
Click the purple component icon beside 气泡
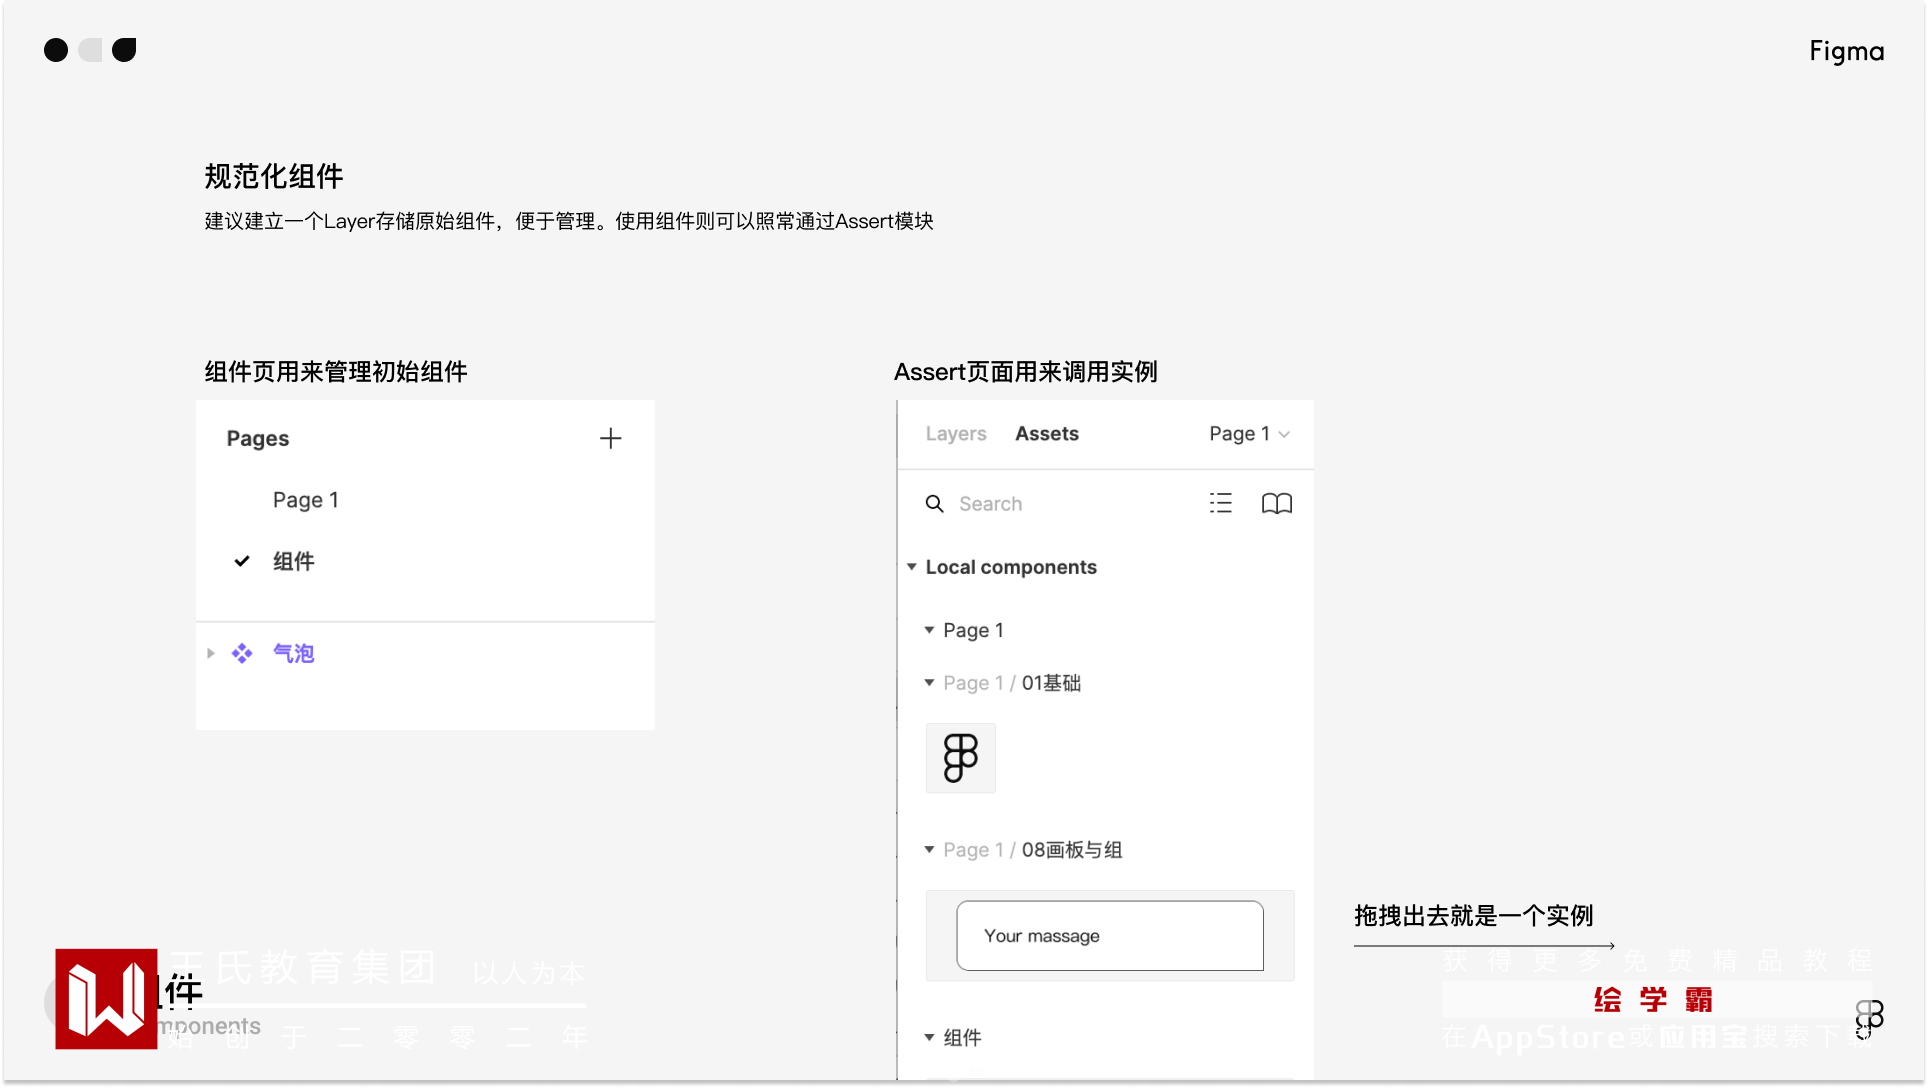[x=242, y=654]
